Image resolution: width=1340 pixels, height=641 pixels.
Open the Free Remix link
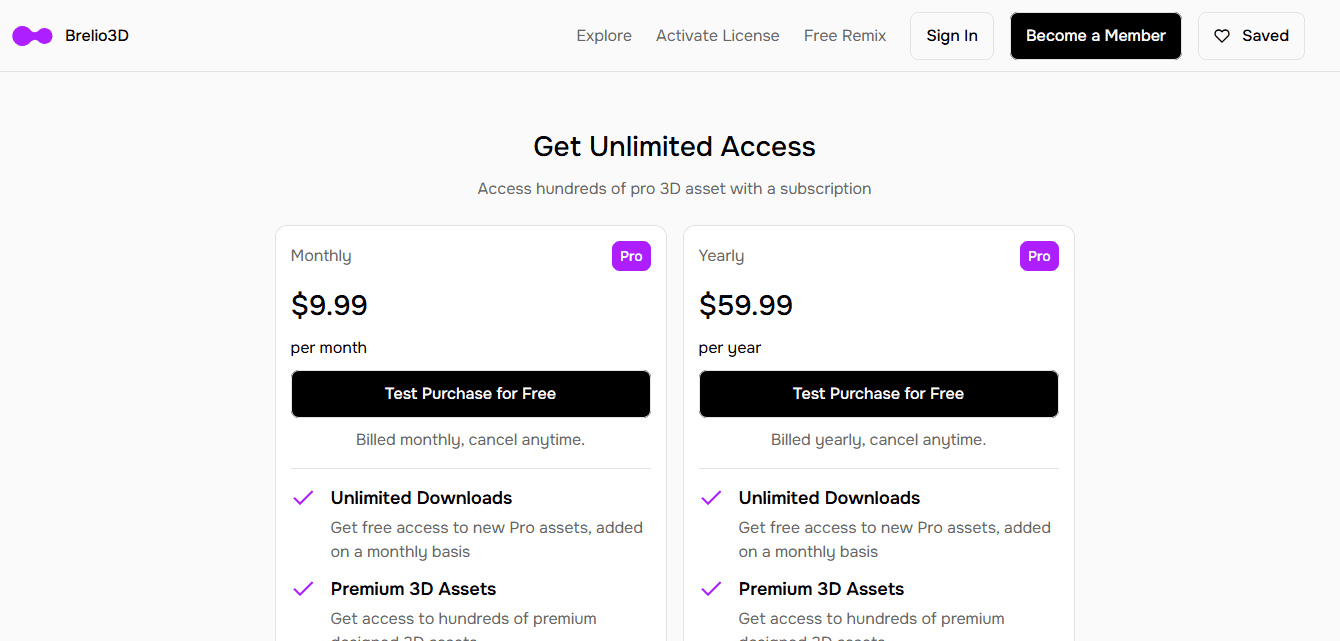845,36
